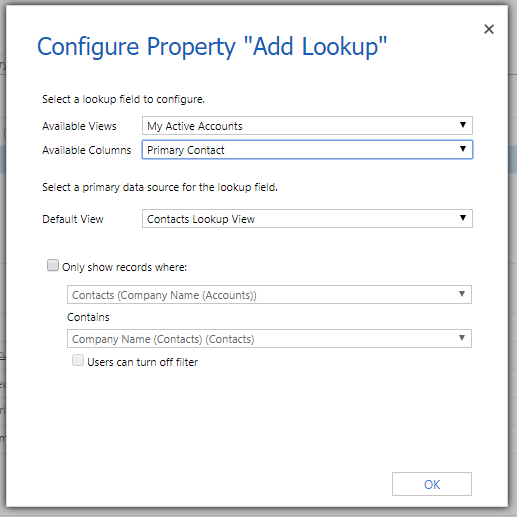
Task: Click the arrow on Company Name (Contacts) (Contacts)
Action: [462, 338]
